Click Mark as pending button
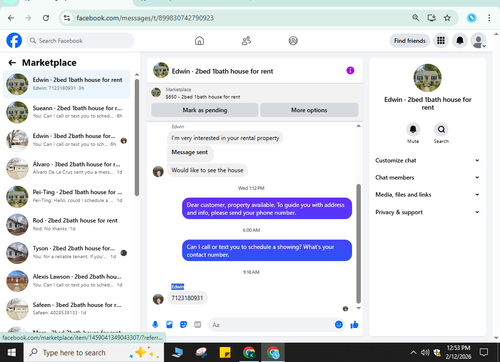The width and height of the screenshot is (500, 362). click(205, 110)
